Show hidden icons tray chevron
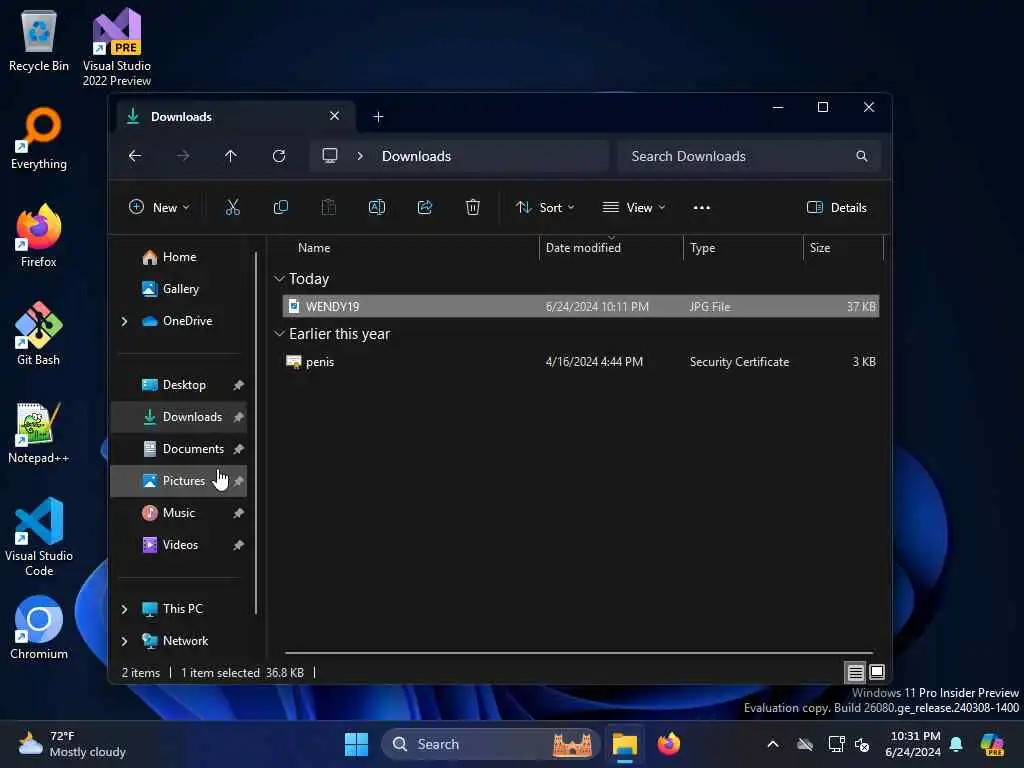 pyautogui.click(x=773, y=744)
